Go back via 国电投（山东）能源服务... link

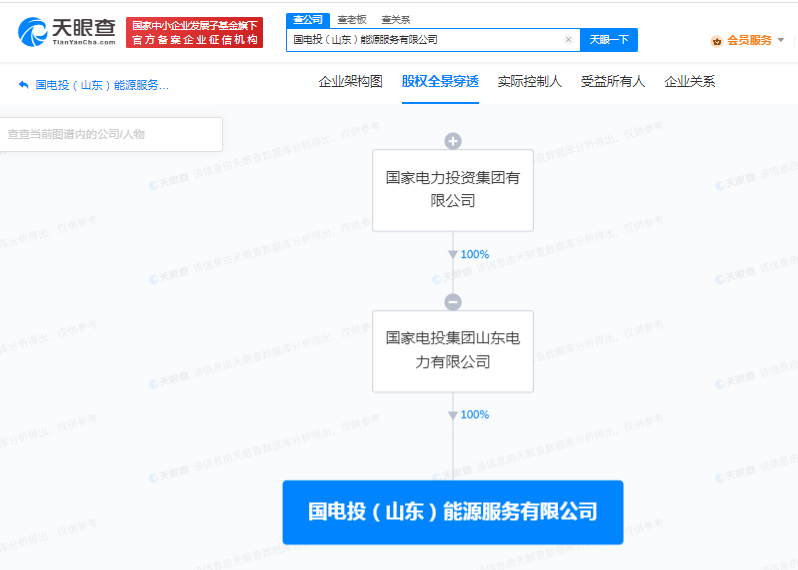click(102, 85)
